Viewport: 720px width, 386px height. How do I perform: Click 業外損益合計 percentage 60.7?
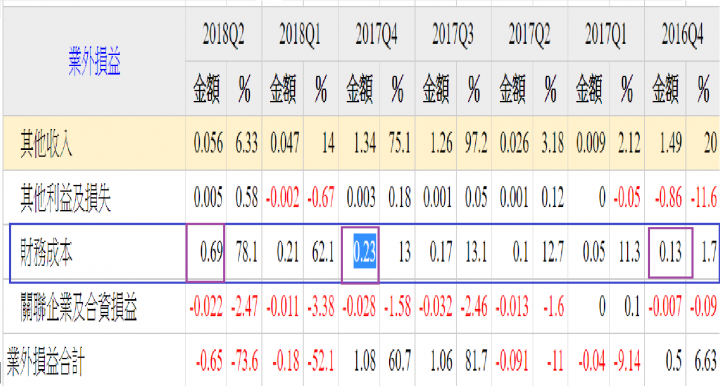[x=399, y=361]
